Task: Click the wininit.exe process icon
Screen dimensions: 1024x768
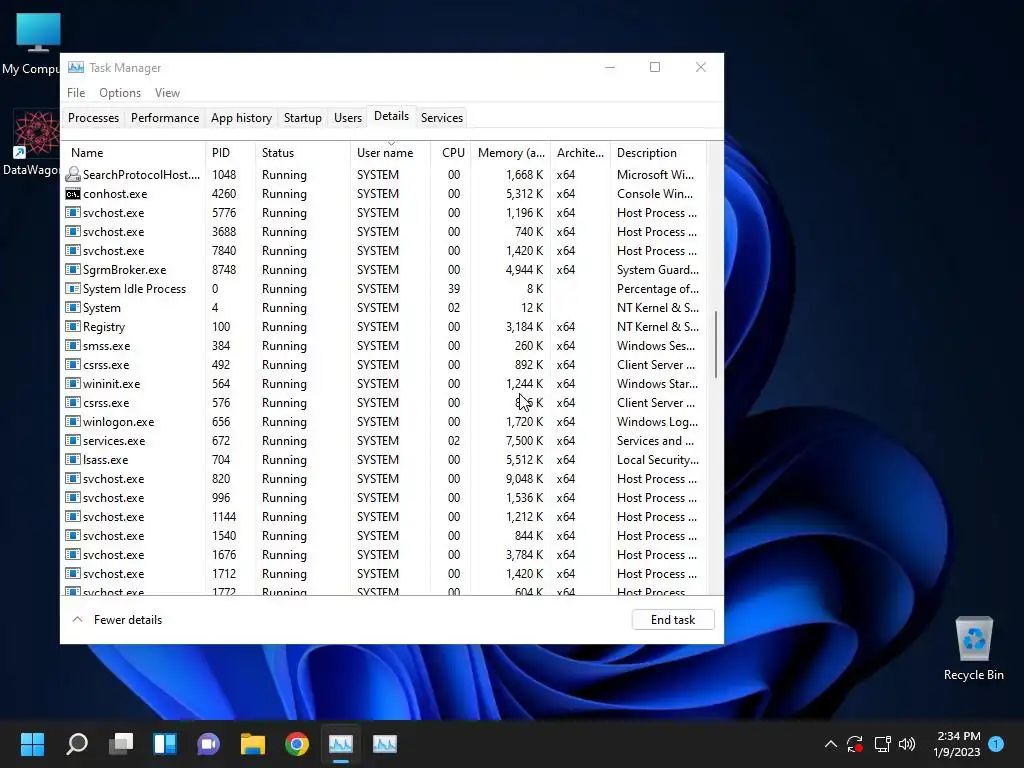Action: (x=73, y=383)
